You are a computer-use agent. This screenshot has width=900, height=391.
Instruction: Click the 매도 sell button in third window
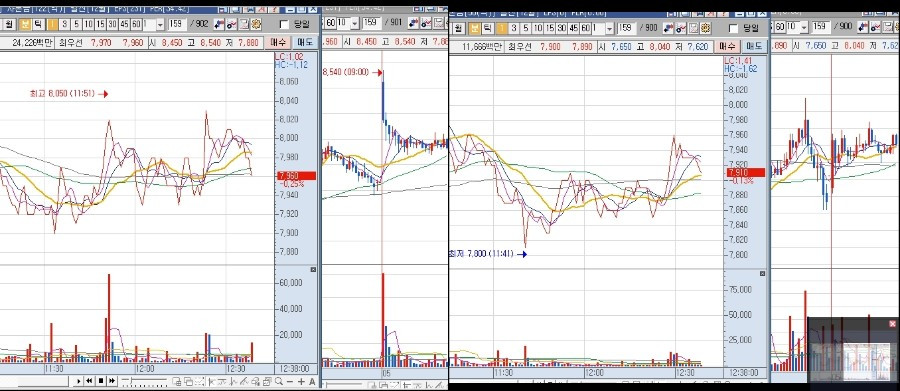[x=754, y=47]
